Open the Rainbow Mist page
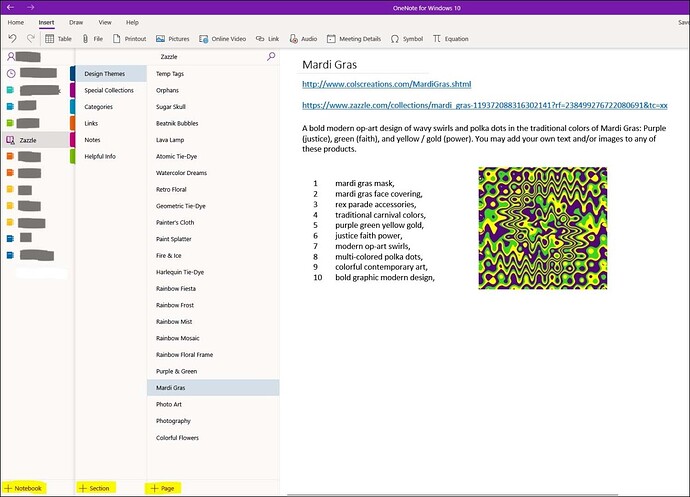Viewport: 690px width, 497px height. (213, 321)
